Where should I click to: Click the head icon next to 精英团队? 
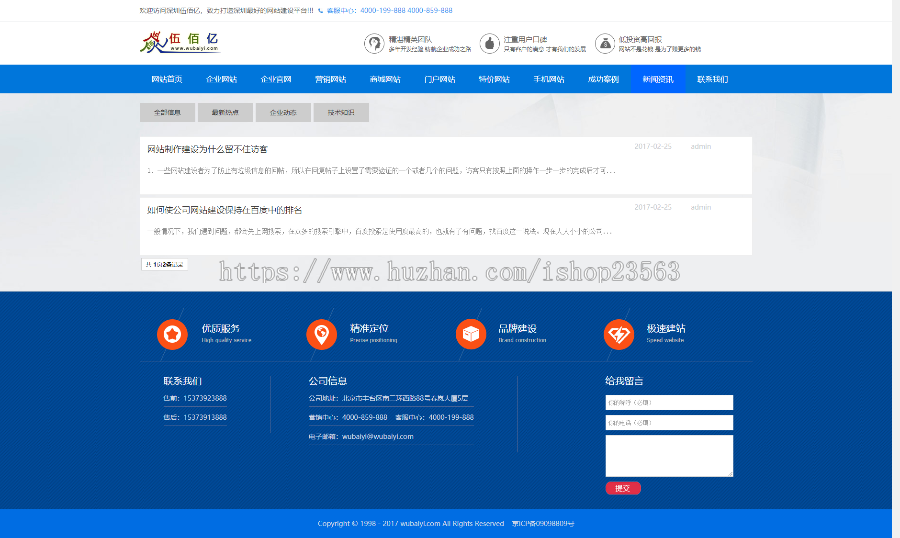pos(374,44)
